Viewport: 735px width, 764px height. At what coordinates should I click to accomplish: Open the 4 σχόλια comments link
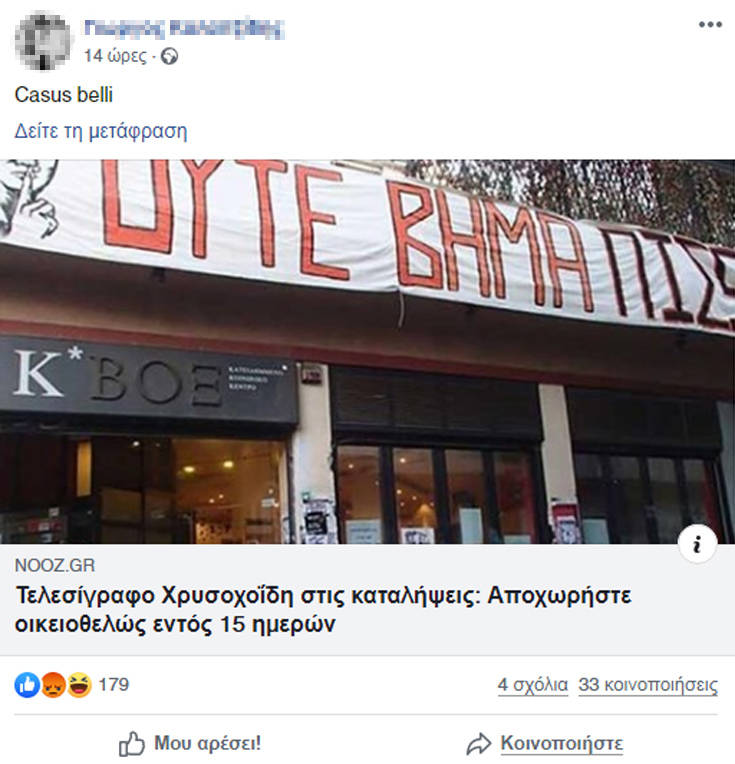click(533, 685)
